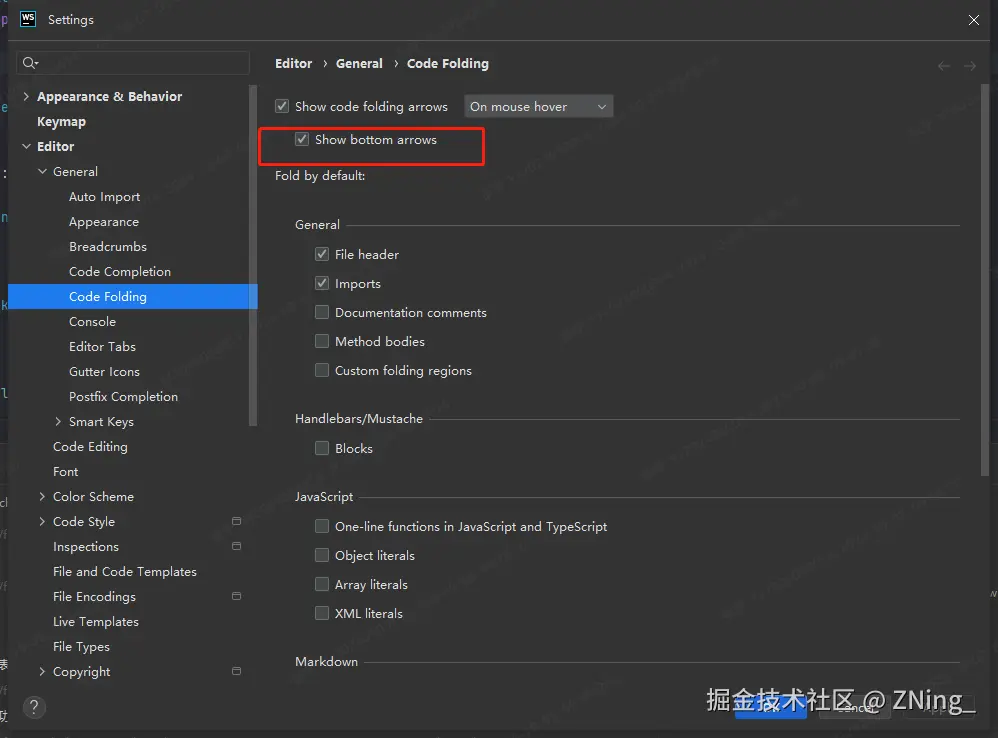Click the project-level icon beside Inspections
This screenshot has width=998, height=738.
236,546
